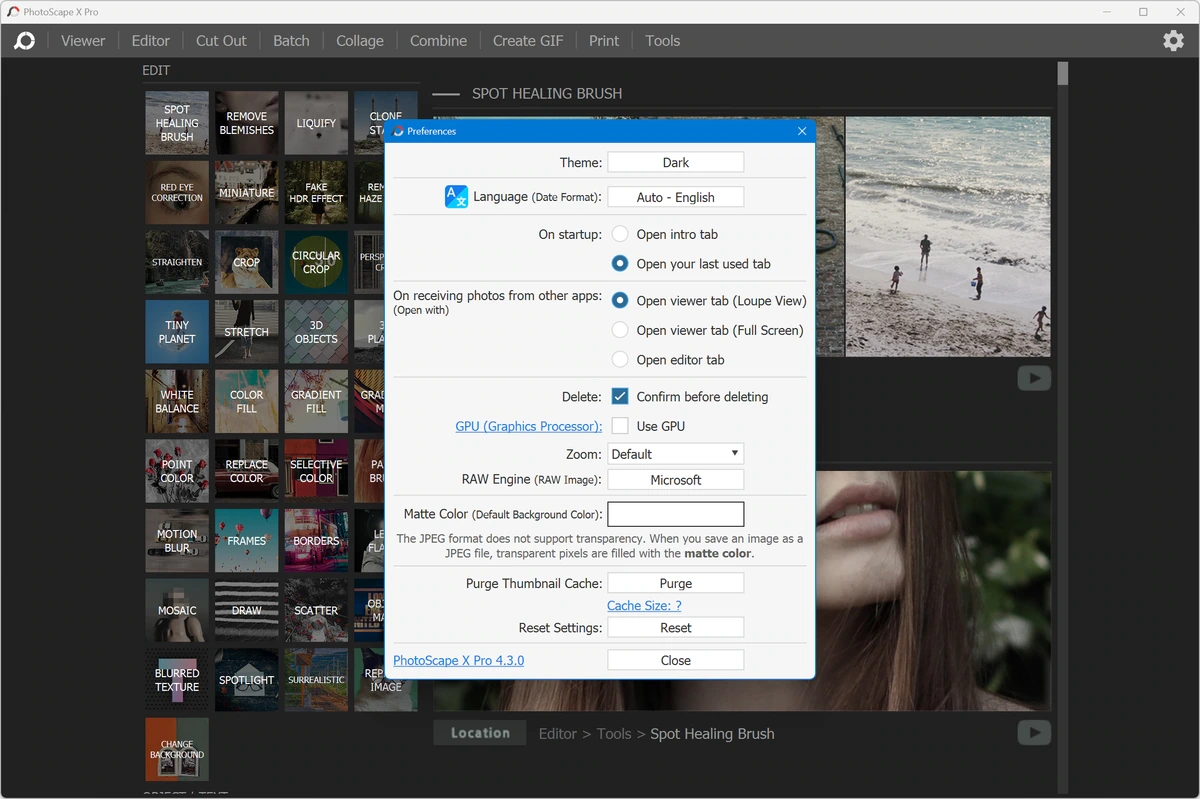Play the Spot Healing Brush video
Image resolution: width=1200 pixels, height=799 pixels.
tap(1034, 378)
